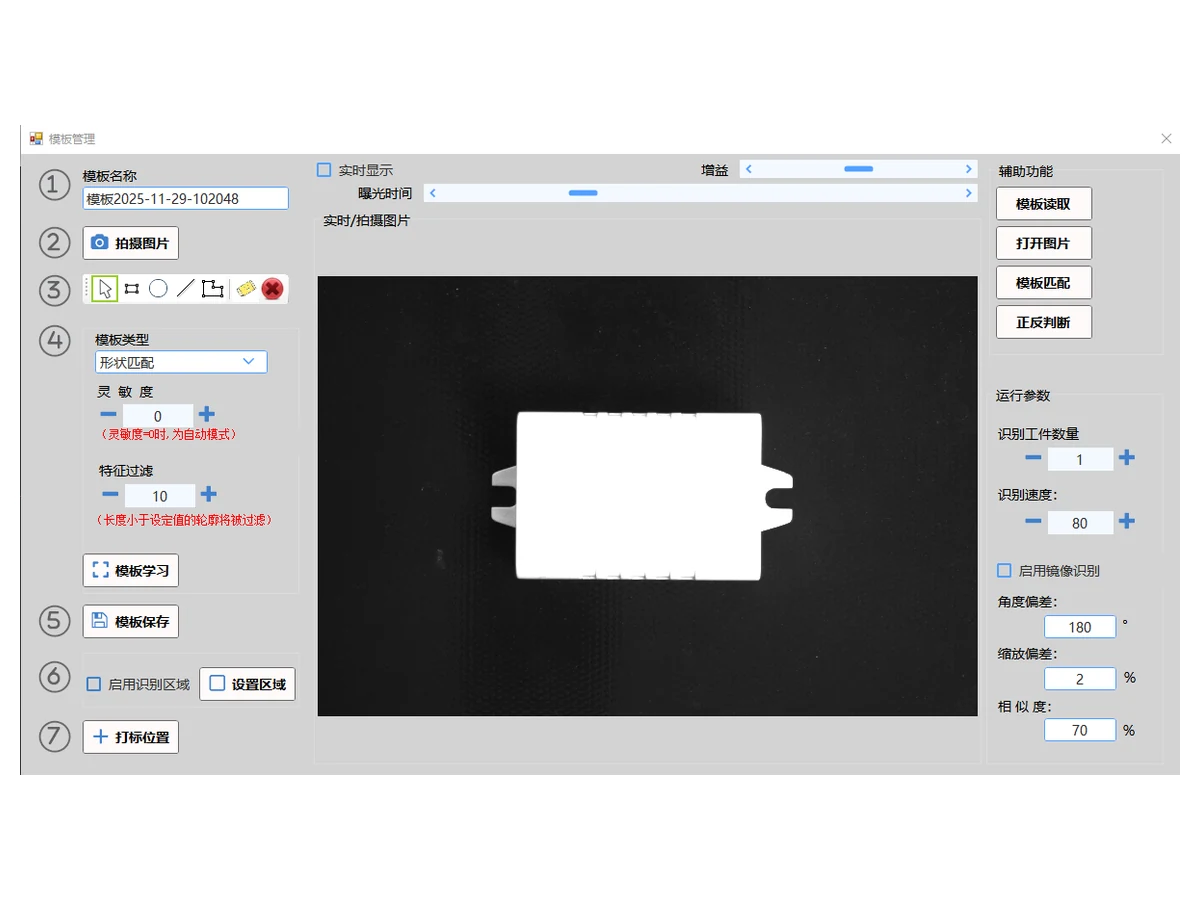Click the 角度偏差 value field
This screenshot has width=1200, height=900.
click(x=1080, y=627)
